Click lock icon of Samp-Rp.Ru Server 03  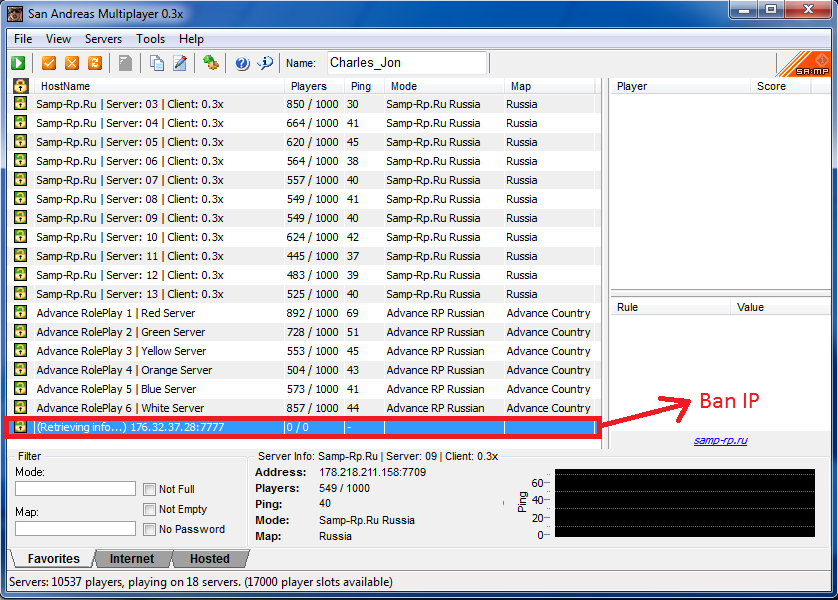(x=20, y=104)
